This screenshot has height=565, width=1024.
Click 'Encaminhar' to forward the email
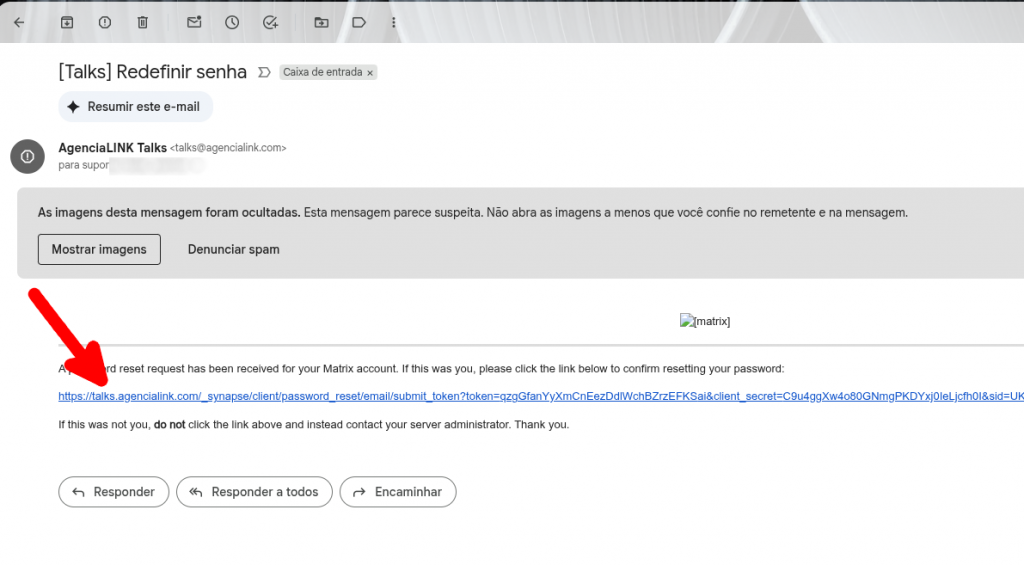click(x=398, y=492)
